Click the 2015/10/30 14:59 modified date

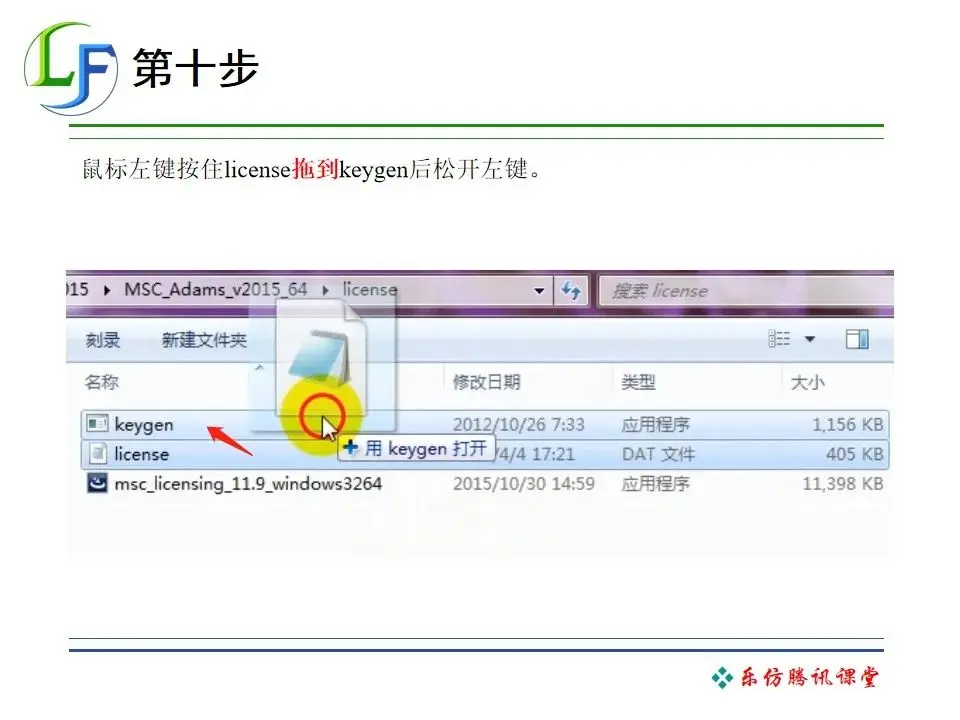click(x=523, y=484)
